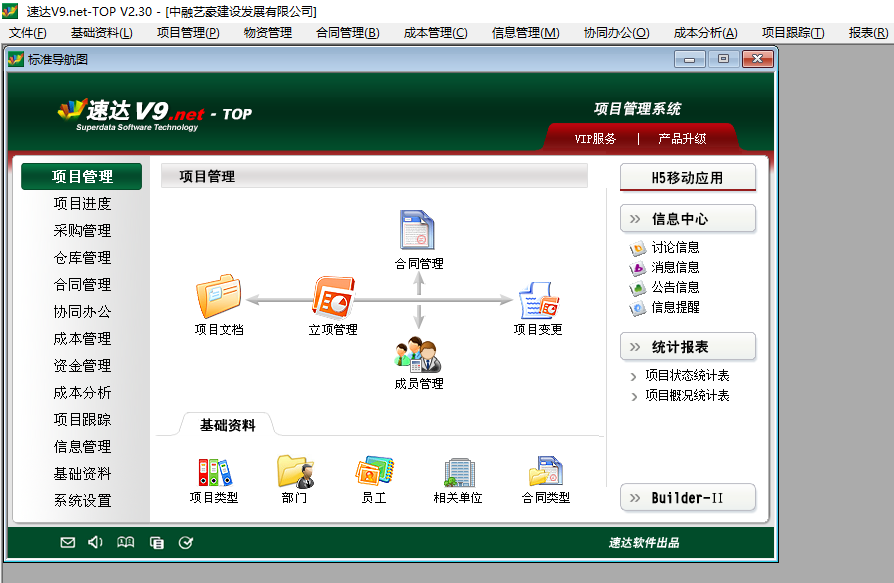Open 项目状态统计表 report link
Image resolution: width=894 pixels, height=583 pixels.
click(x=687, y=376)
